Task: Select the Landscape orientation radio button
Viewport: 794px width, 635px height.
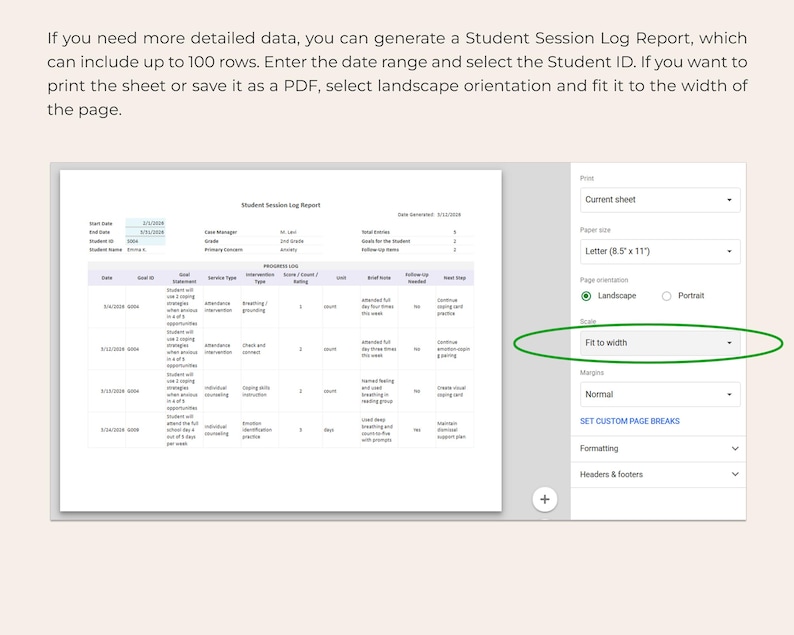Action: pos(586,296)
